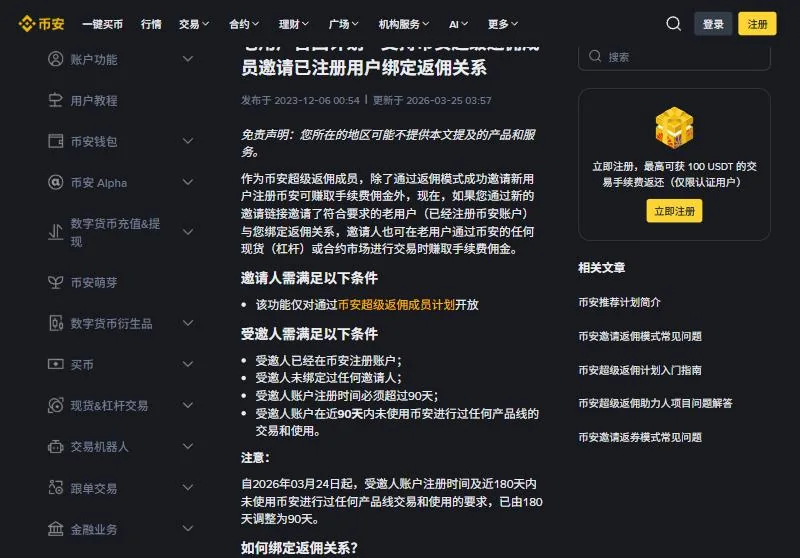Expand the 金融业务 chevron
This screenshot has width=800, height=558.
coord(188,528)
